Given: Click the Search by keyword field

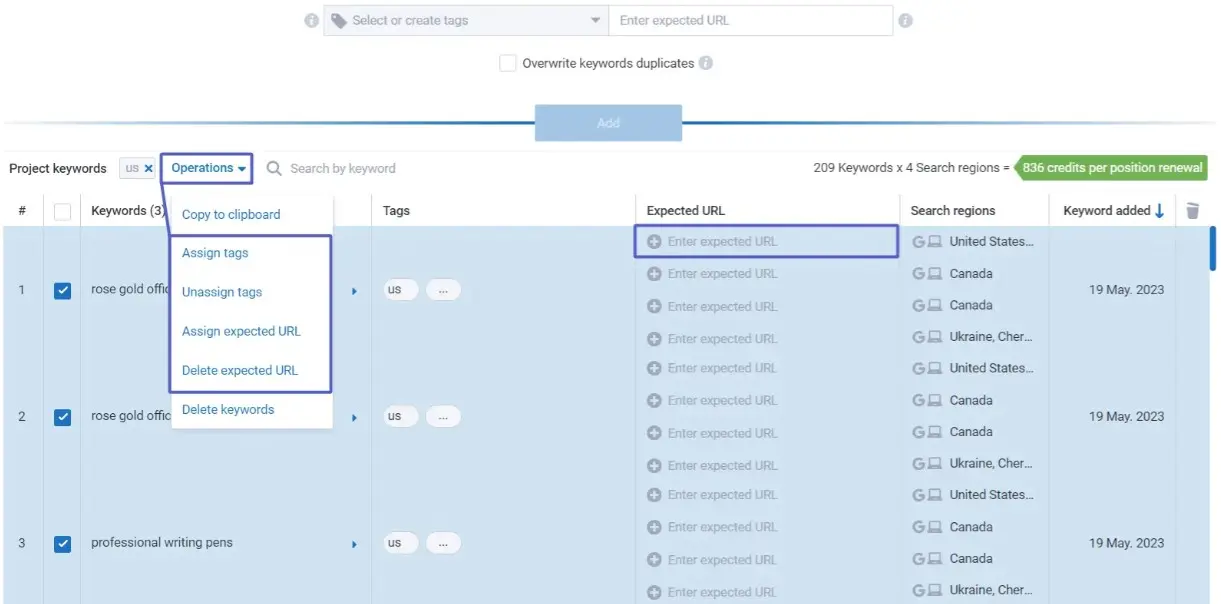Looking at the screenshot, I should coord(342,168).
